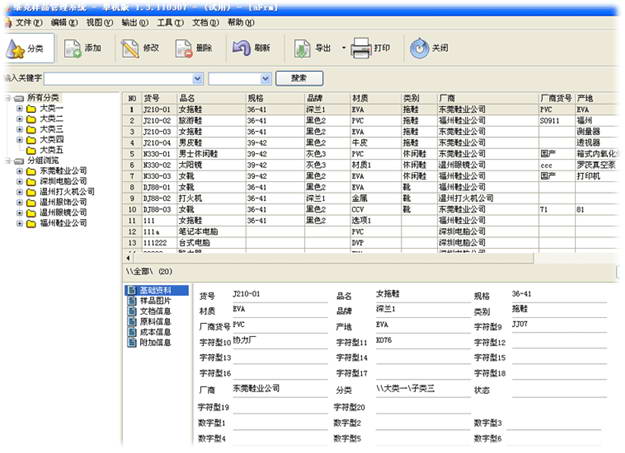Click the 修改 (Modify) toolbar icon
Image resolution: width=625 pixels, height=453 pixels.
140,47
